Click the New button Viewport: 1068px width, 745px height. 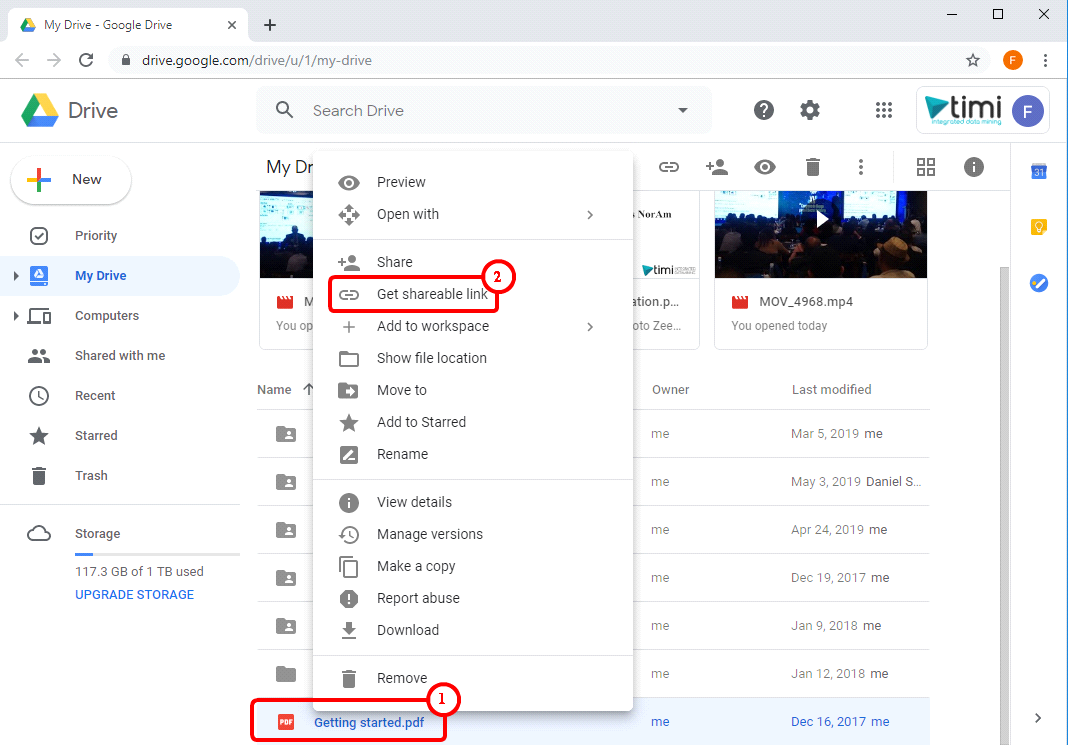click(x=71, y=180)
